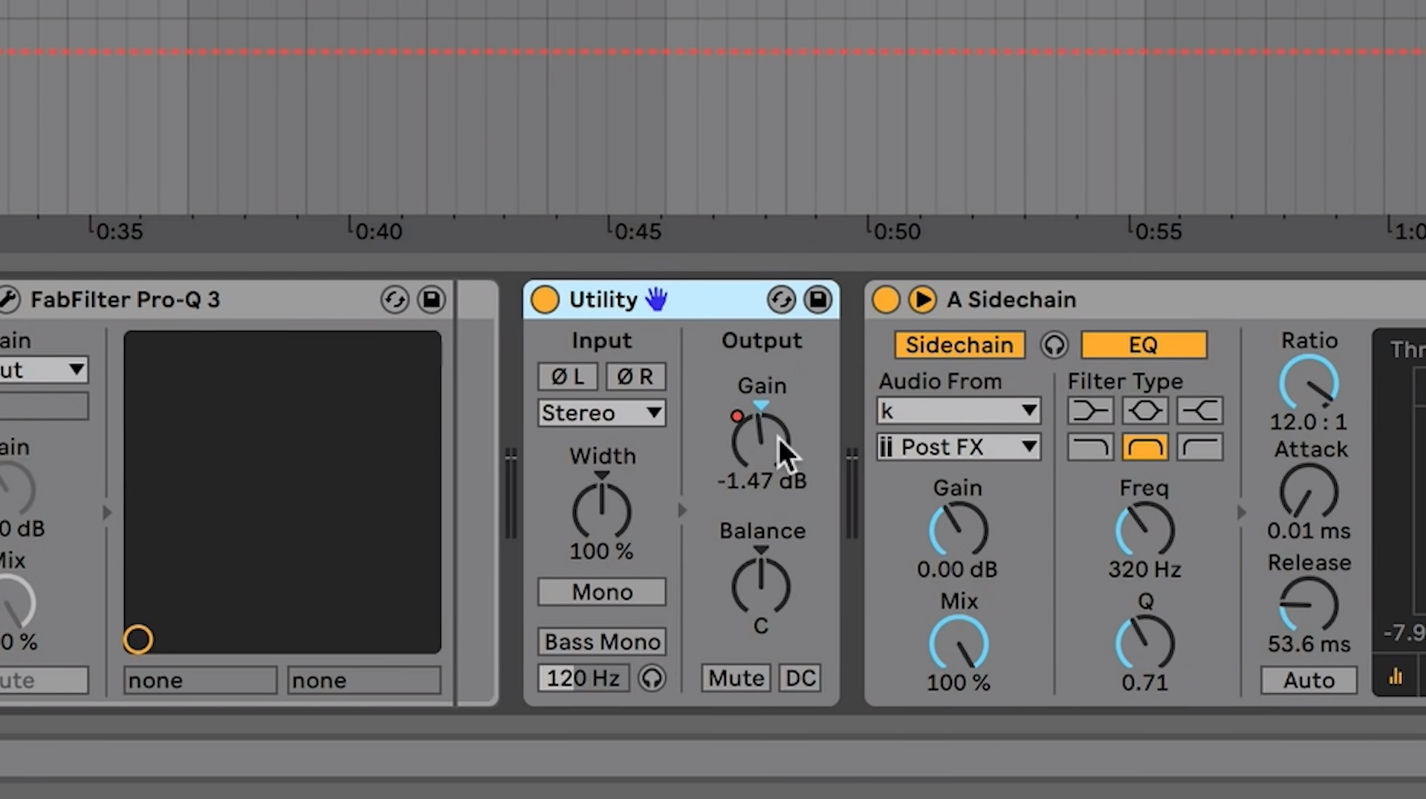Viewport: 1426px width, 799px height.
Task: Toggle the Utility device activator button
Action: coord(545,300)
